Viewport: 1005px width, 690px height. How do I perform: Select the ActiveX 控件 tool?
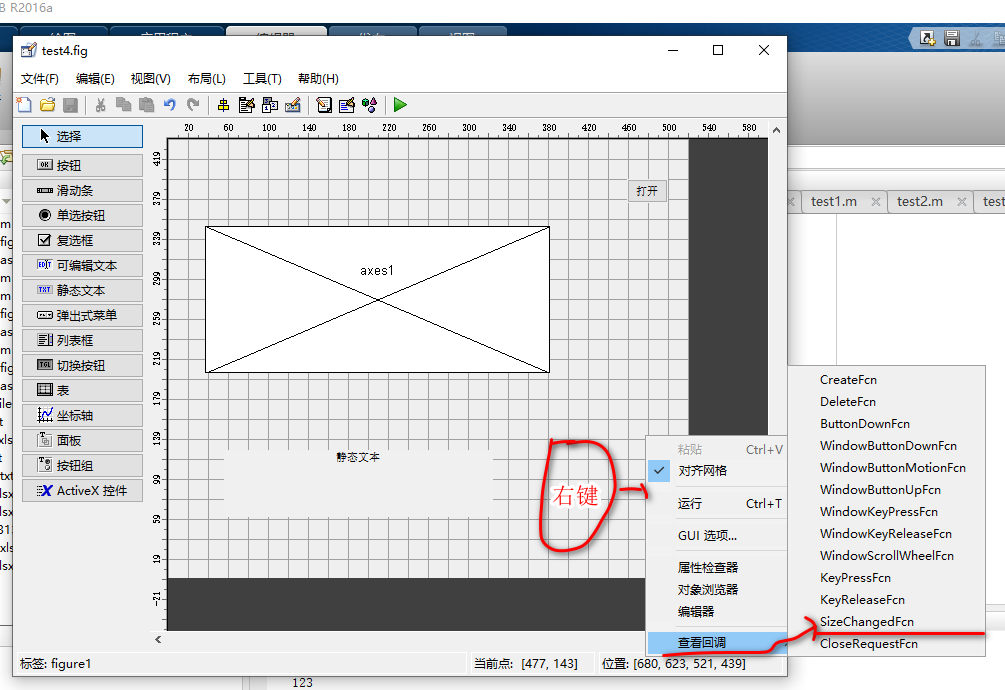point(82,489)
